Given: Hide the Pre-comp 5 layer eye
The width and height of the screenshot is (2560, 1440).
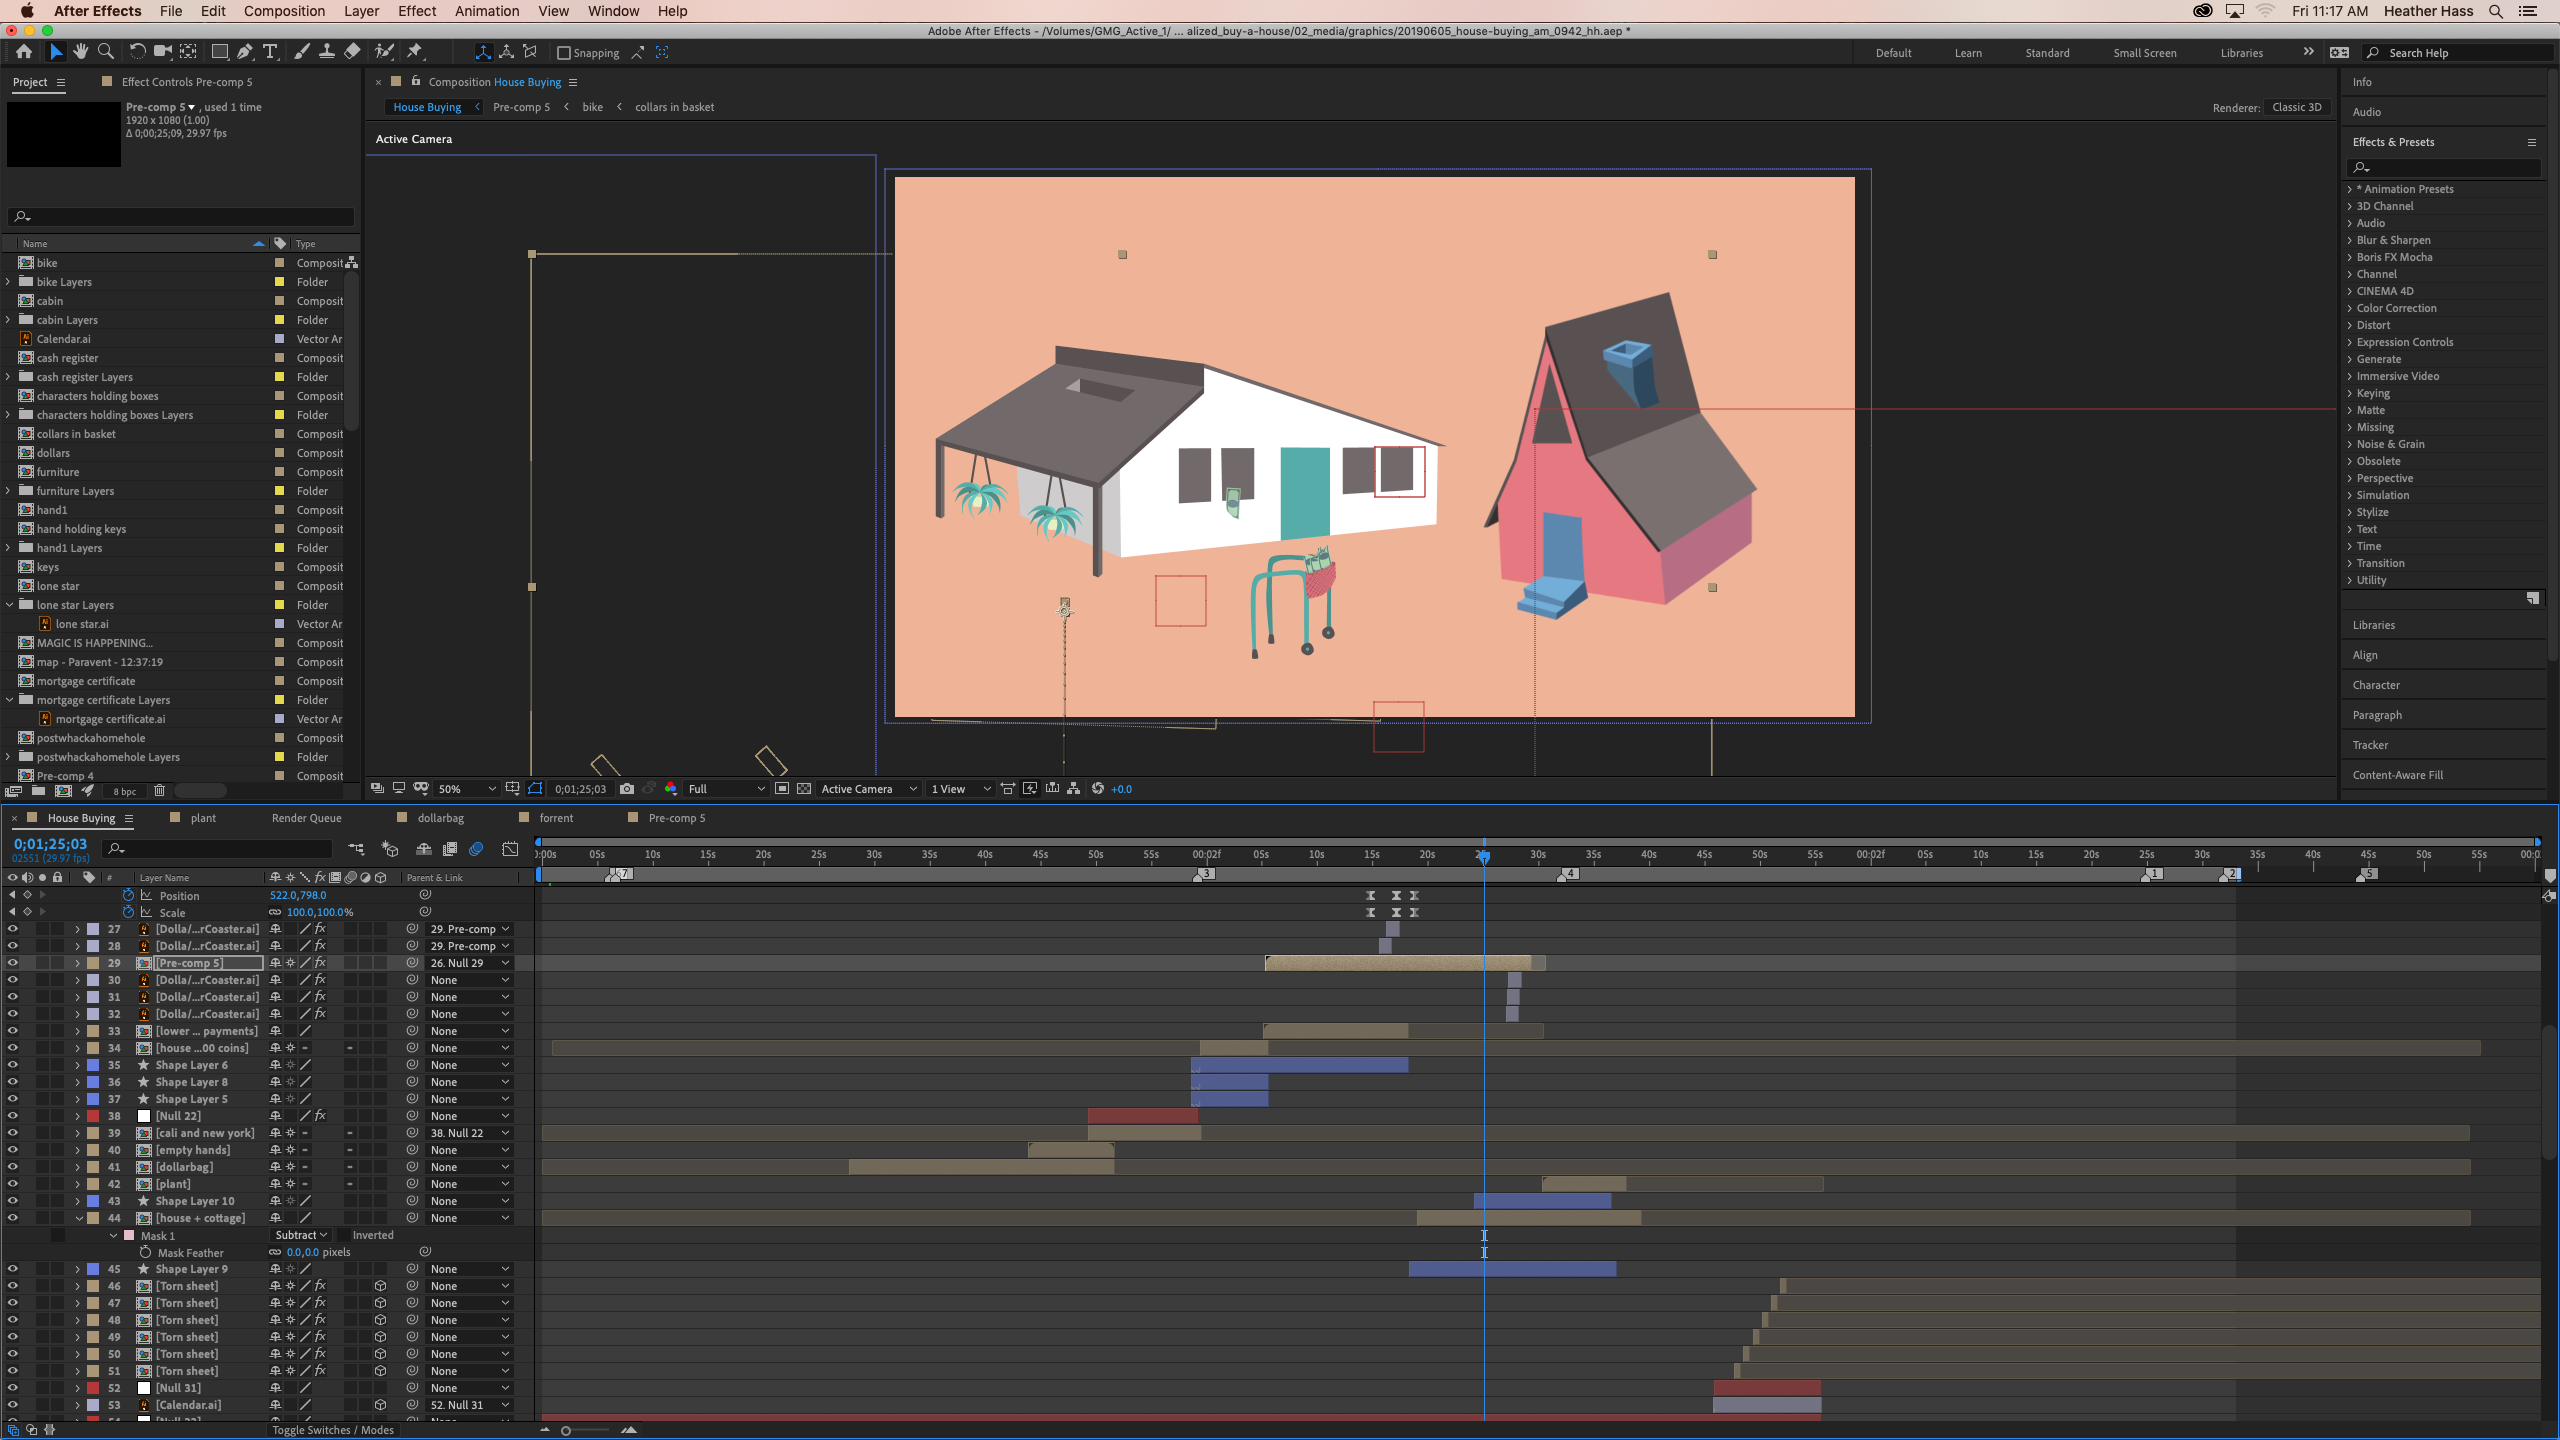Looking at the screenshot, I should 12,963.
